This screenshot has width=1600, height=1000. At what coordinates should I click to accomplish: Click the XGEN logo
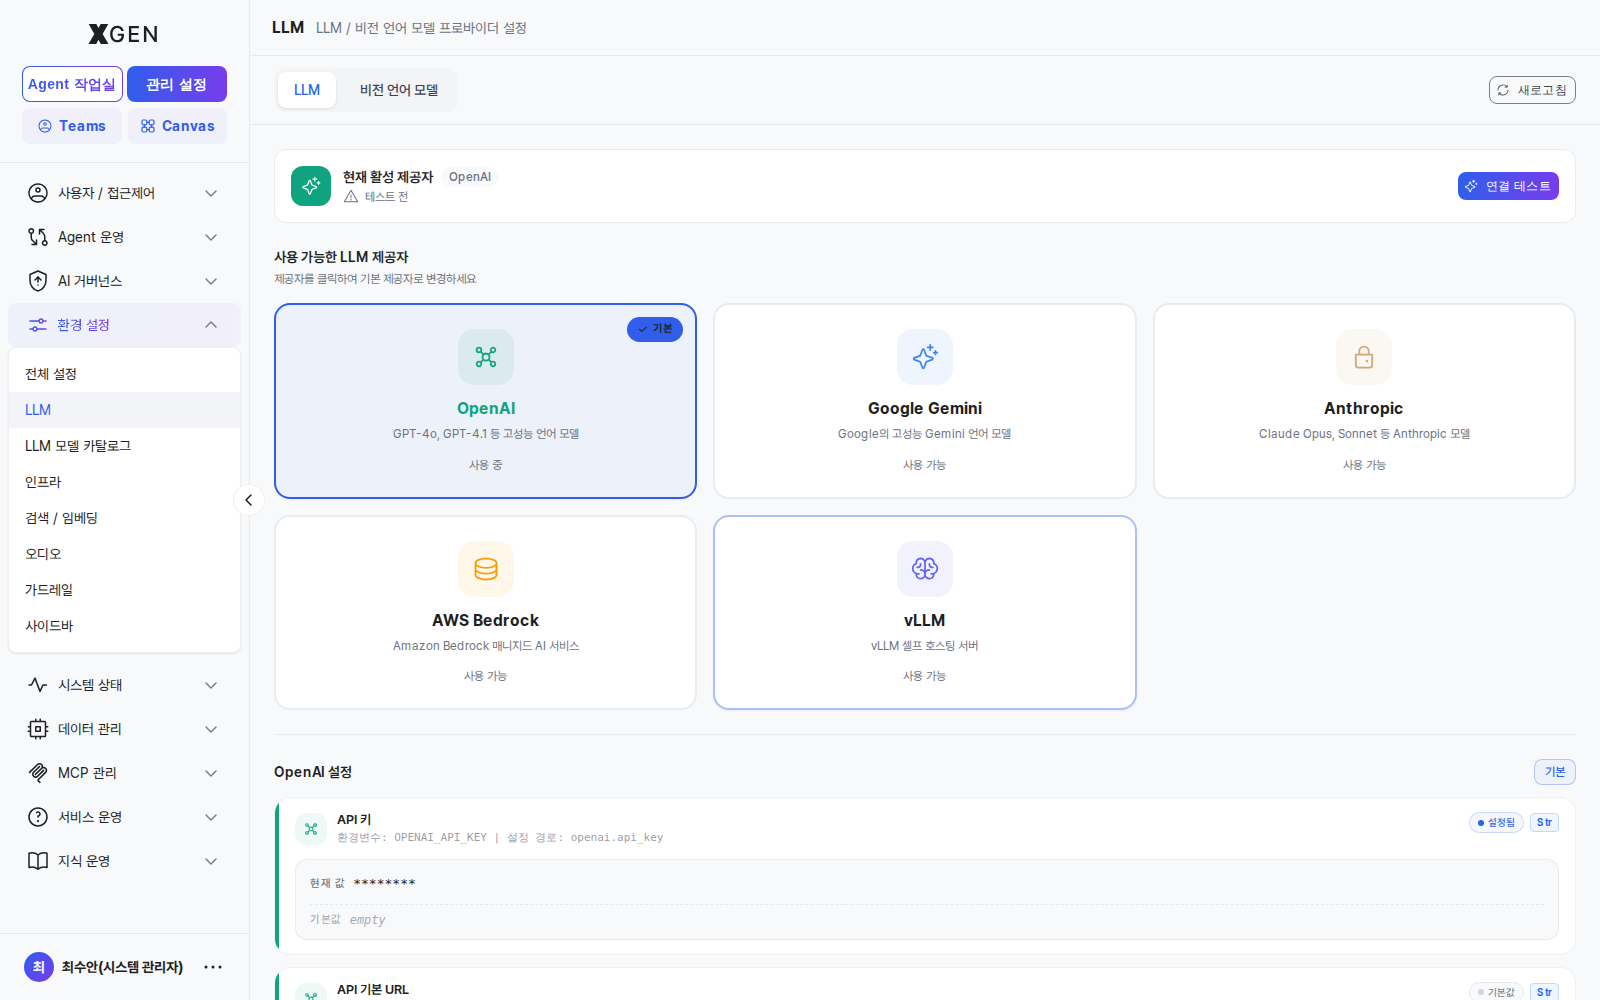[x=124, y=34]
